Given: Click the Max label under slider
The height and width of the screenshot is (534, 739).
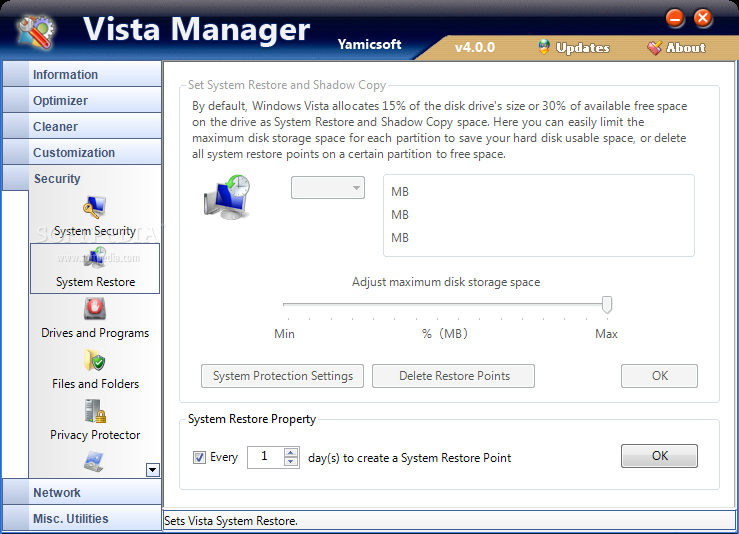Looking at the screenshot, I should [606, 334].
